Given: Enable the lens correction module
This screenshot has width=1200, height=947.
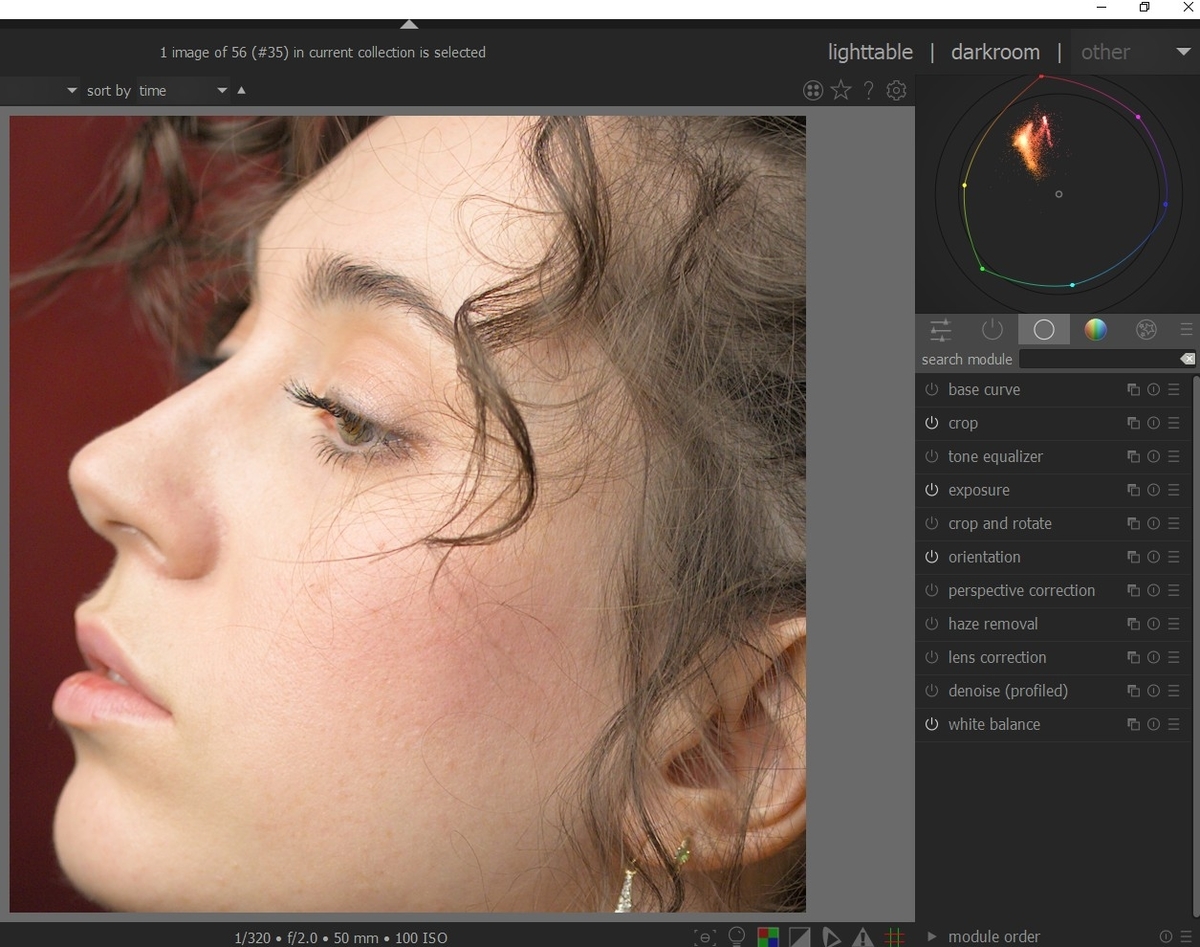Looking at the screenshot, I should (931, 658).
